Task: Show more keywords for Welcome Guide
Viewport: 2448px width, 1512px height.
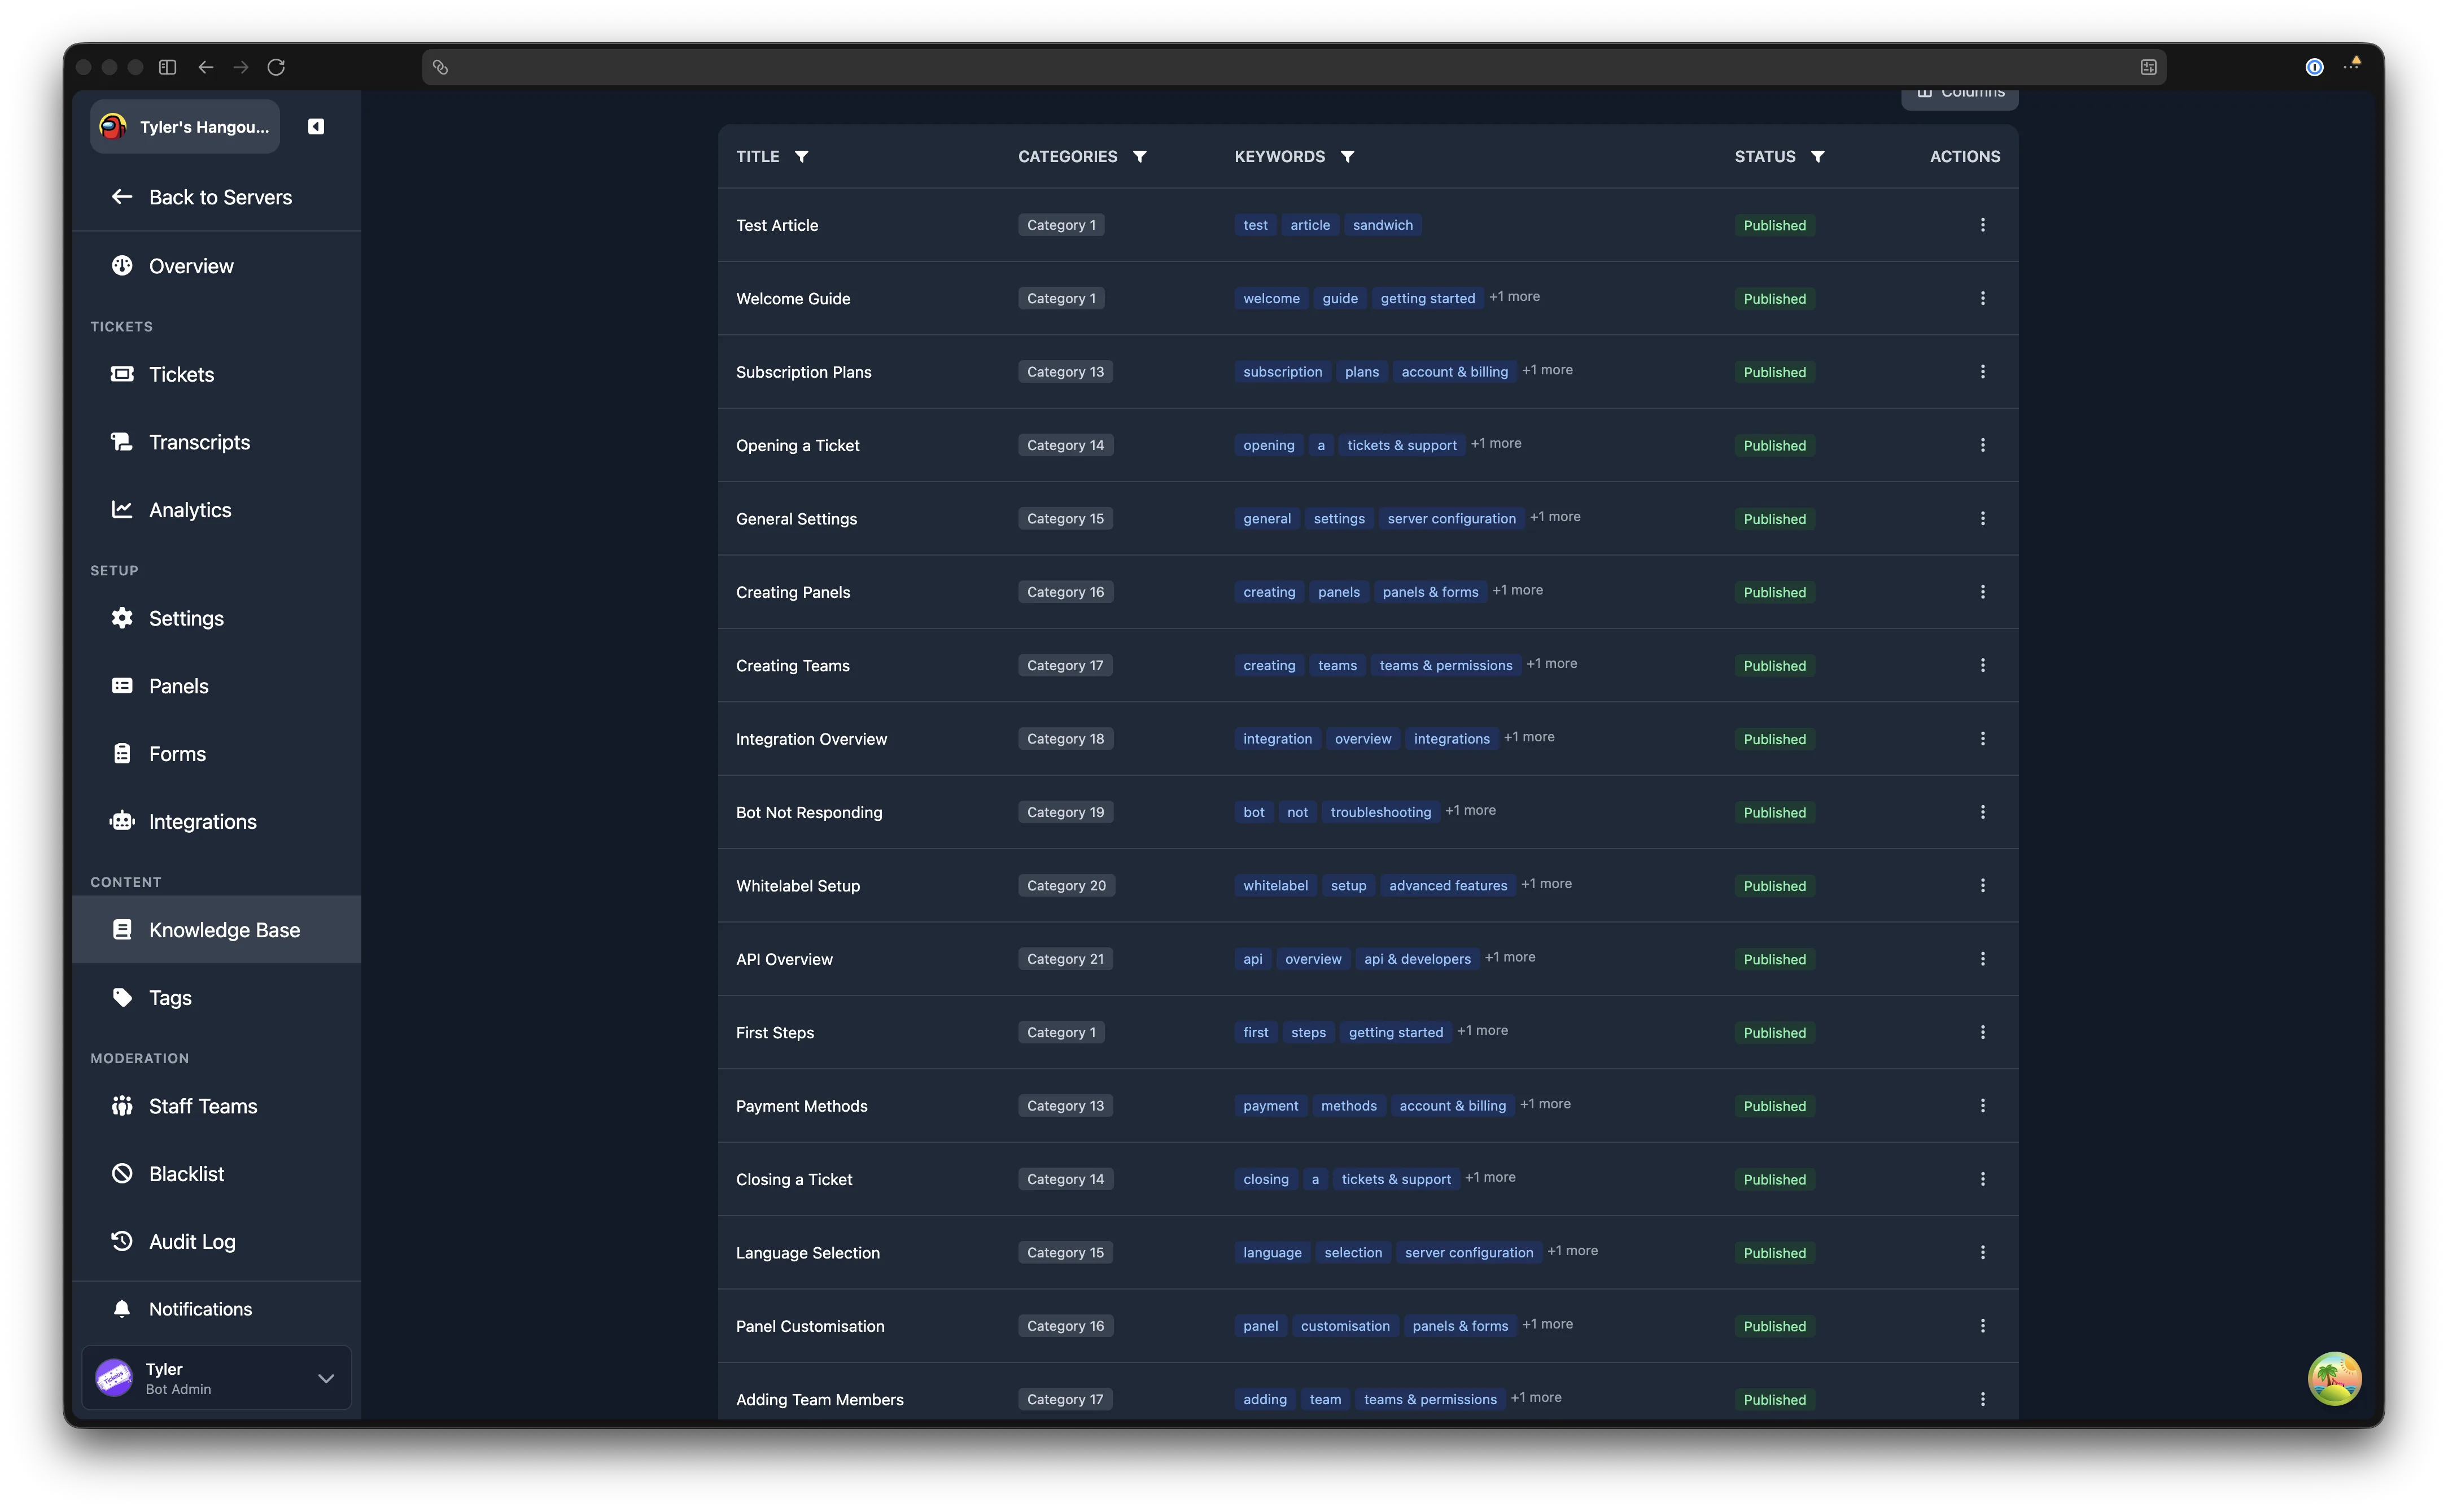Action: 1514,297
